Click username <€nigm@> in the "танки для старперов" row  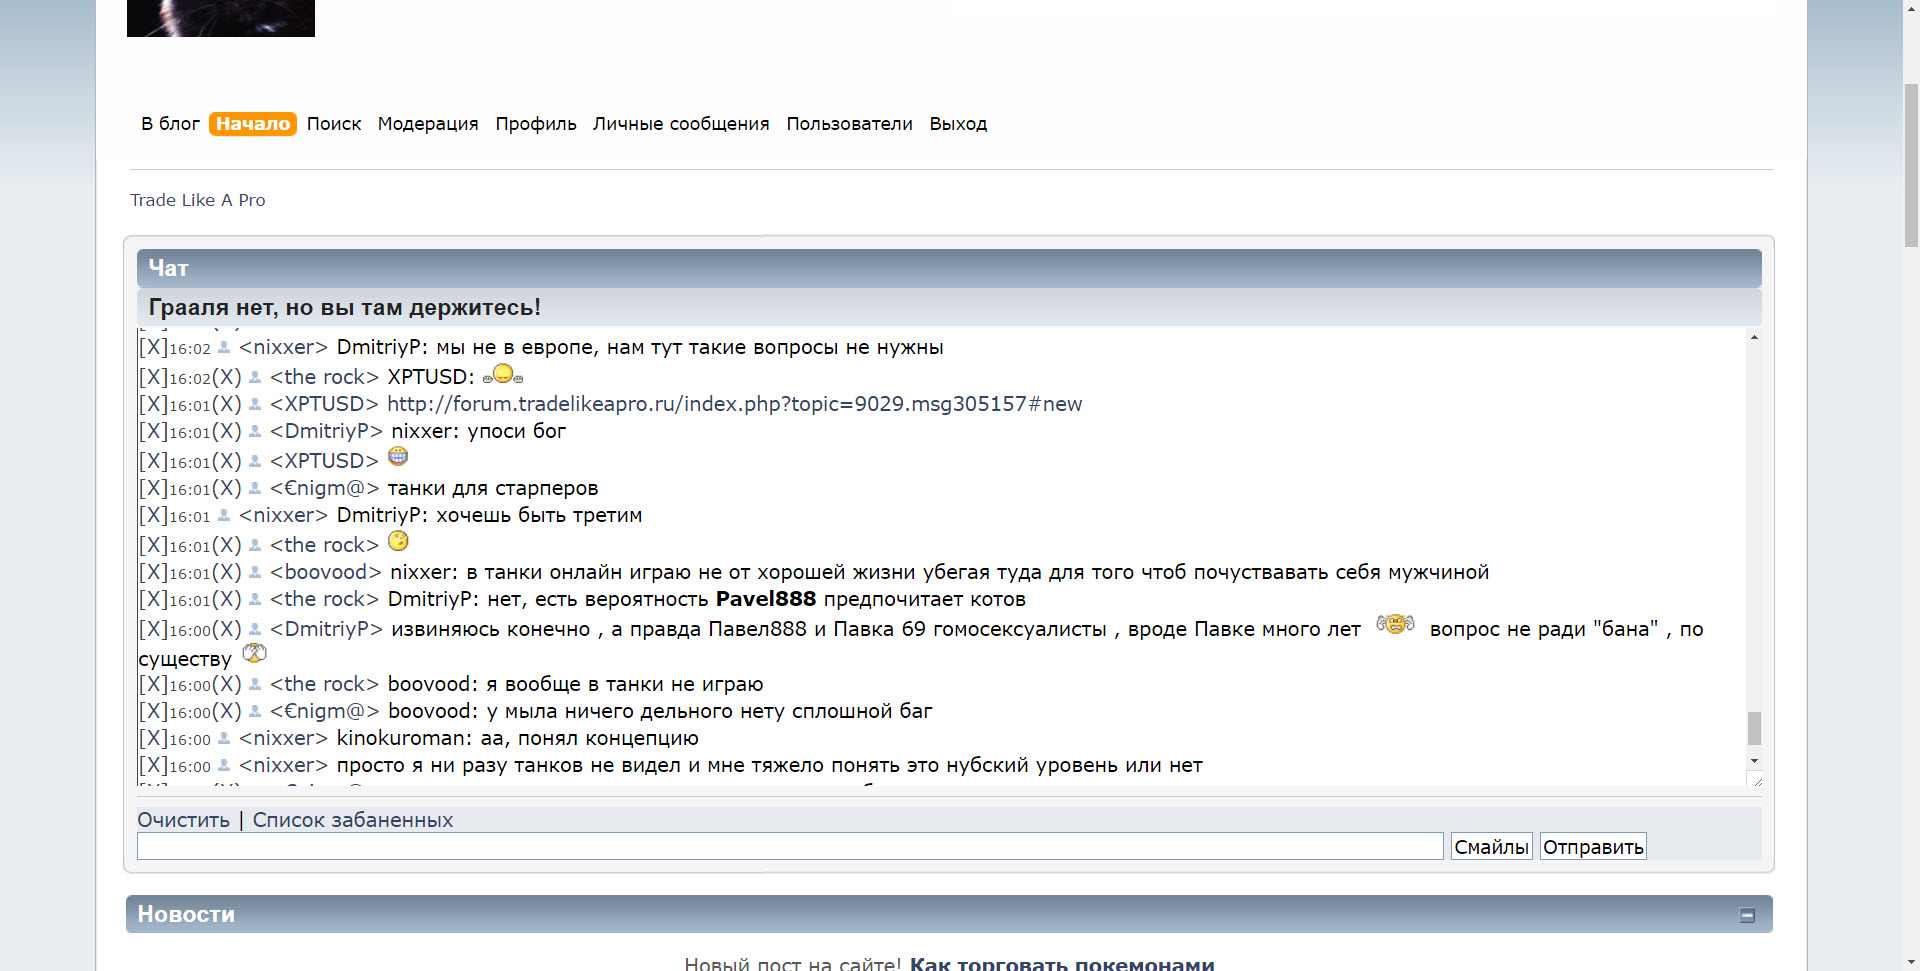pos(325,488)
